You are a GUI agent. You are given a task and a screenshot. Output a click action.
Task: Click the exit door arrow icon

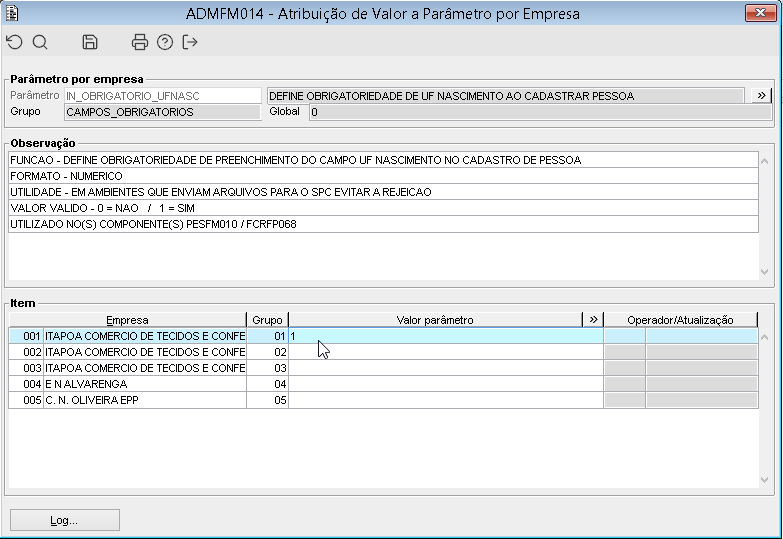point(190,42)
